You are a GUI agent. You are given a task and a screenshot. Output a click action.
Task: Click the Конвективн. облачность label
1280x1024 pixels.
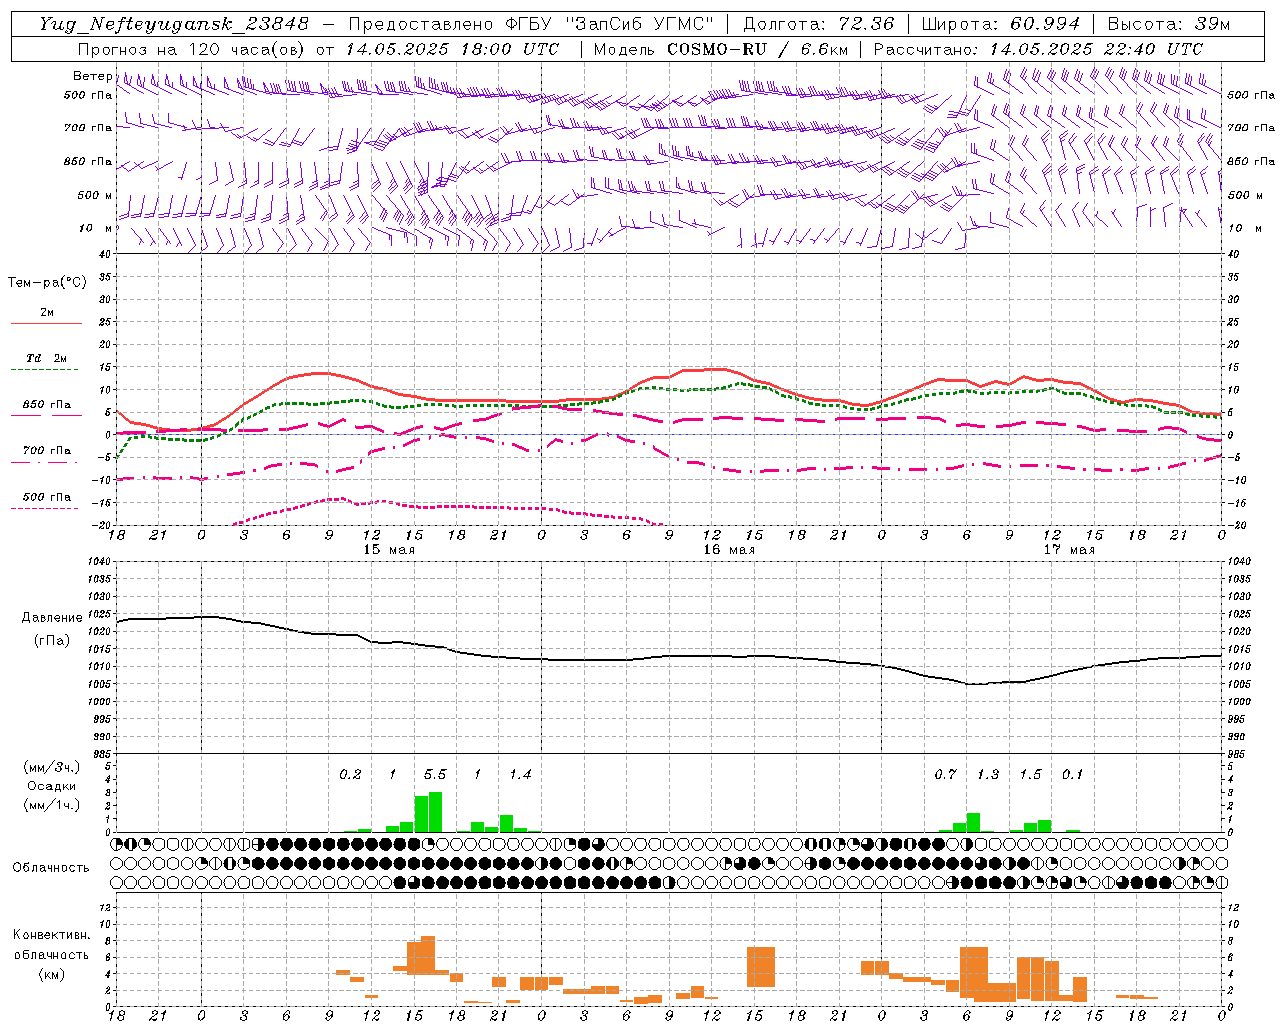click(x=51, y=945)
